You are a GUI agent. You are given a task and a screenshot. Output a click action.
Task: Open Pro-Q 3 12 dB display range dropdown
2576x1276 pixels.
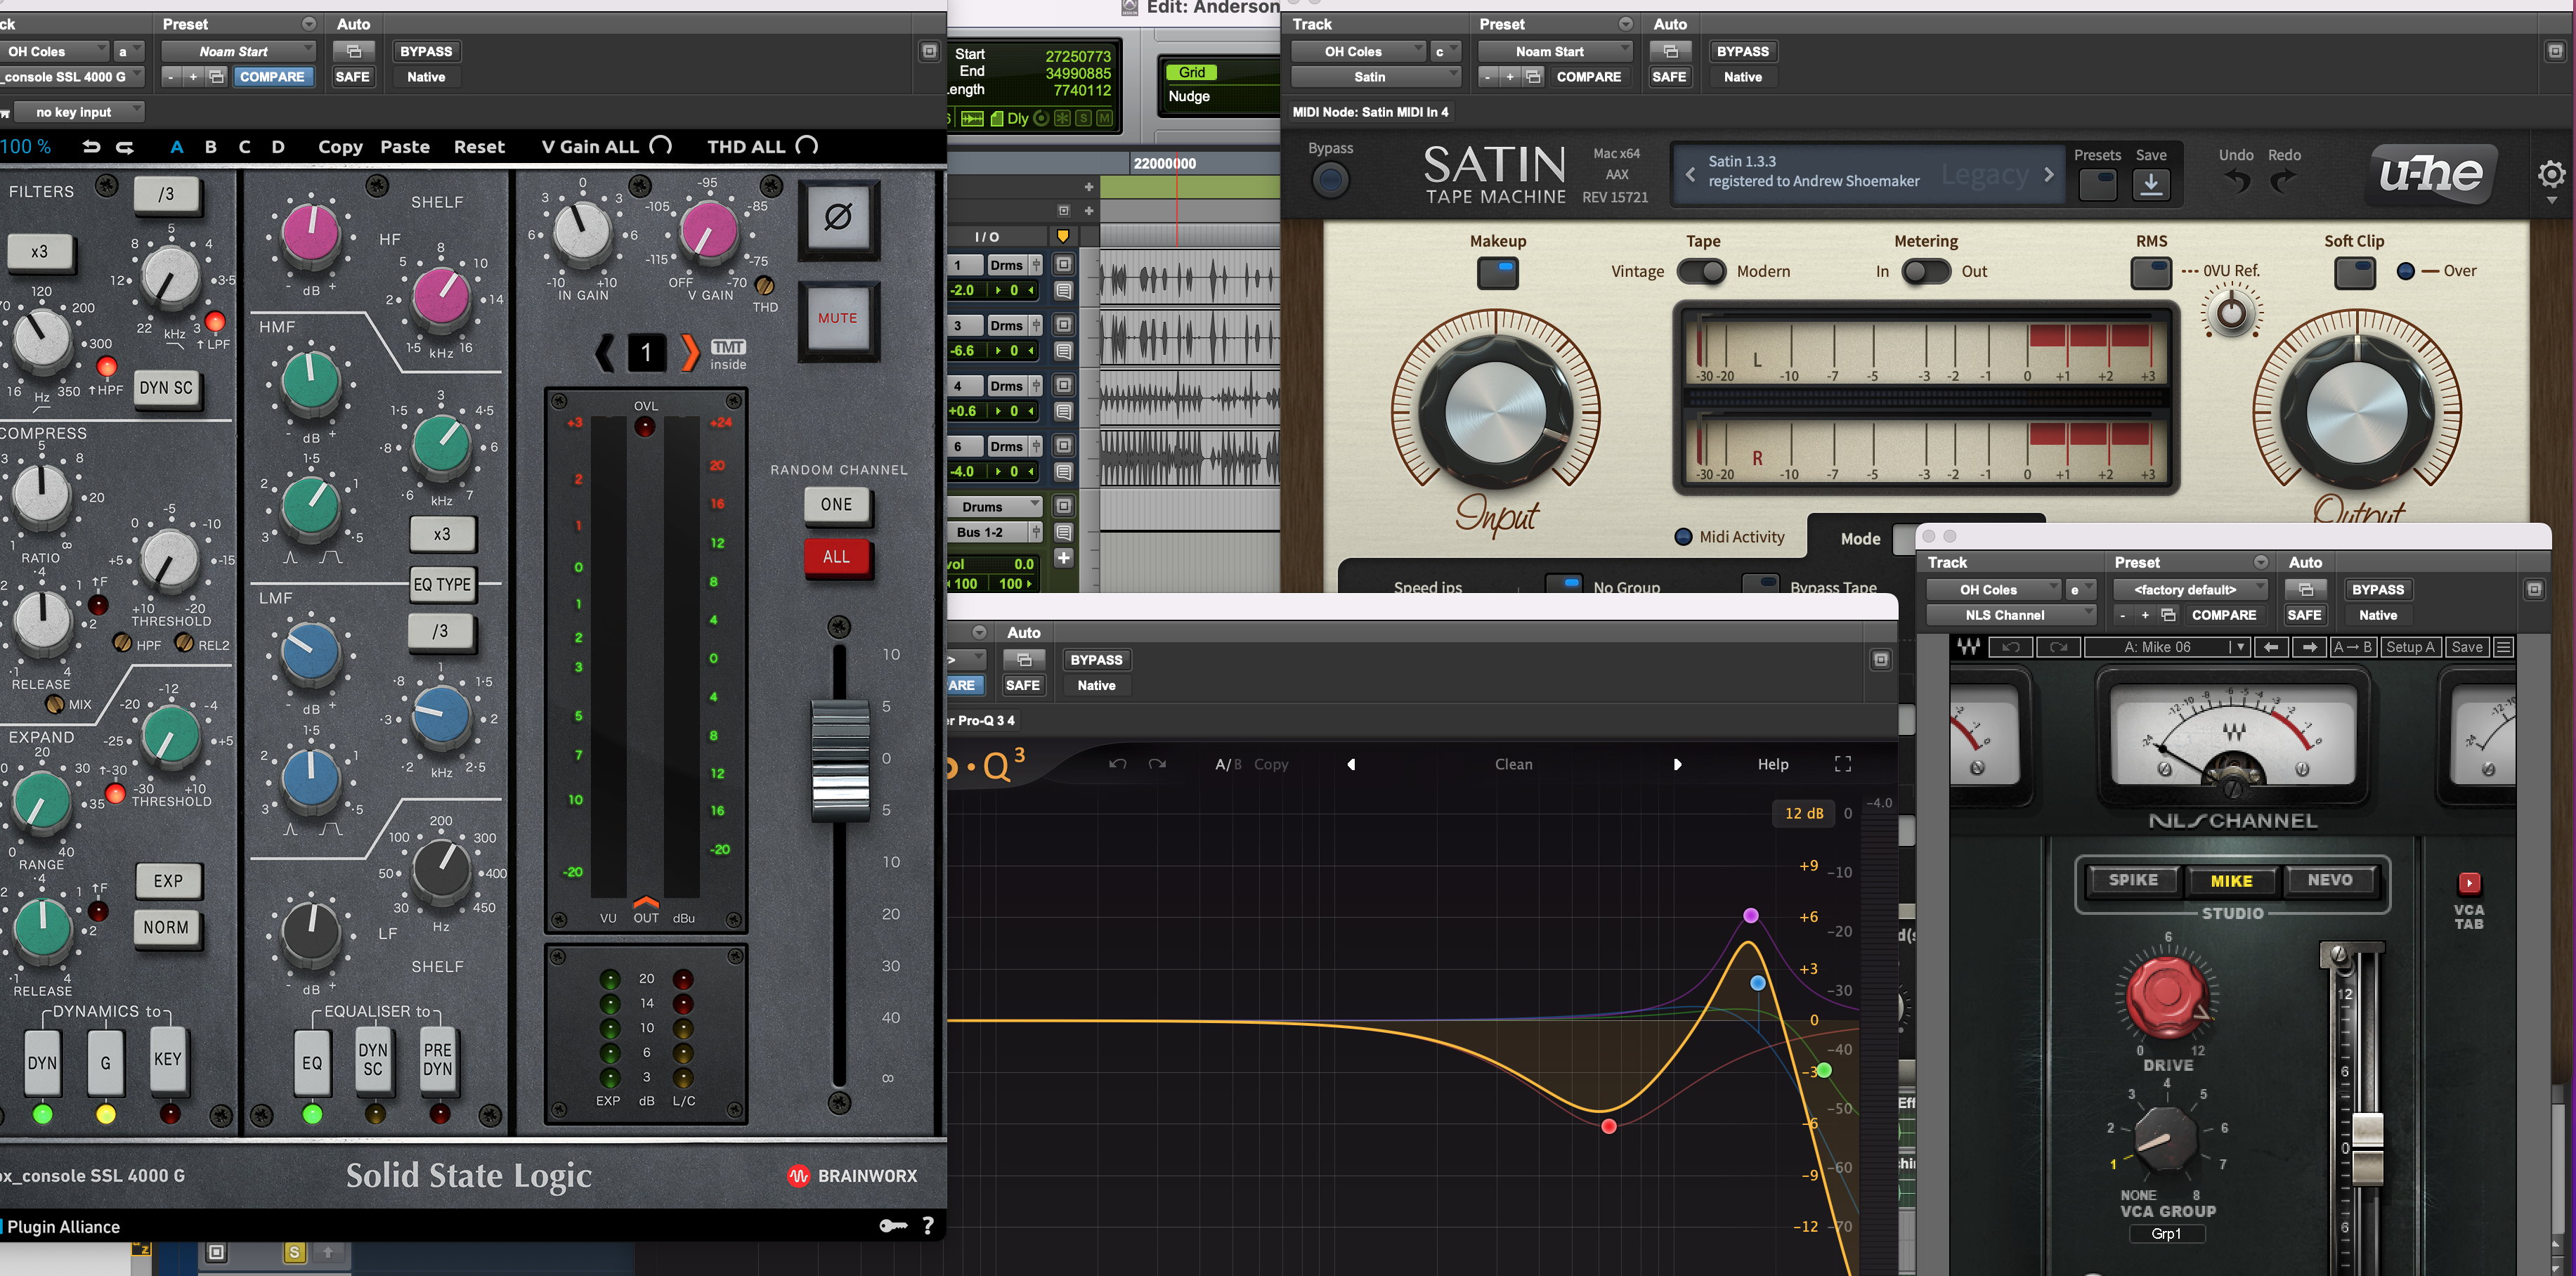click(x=1804, y=813)
